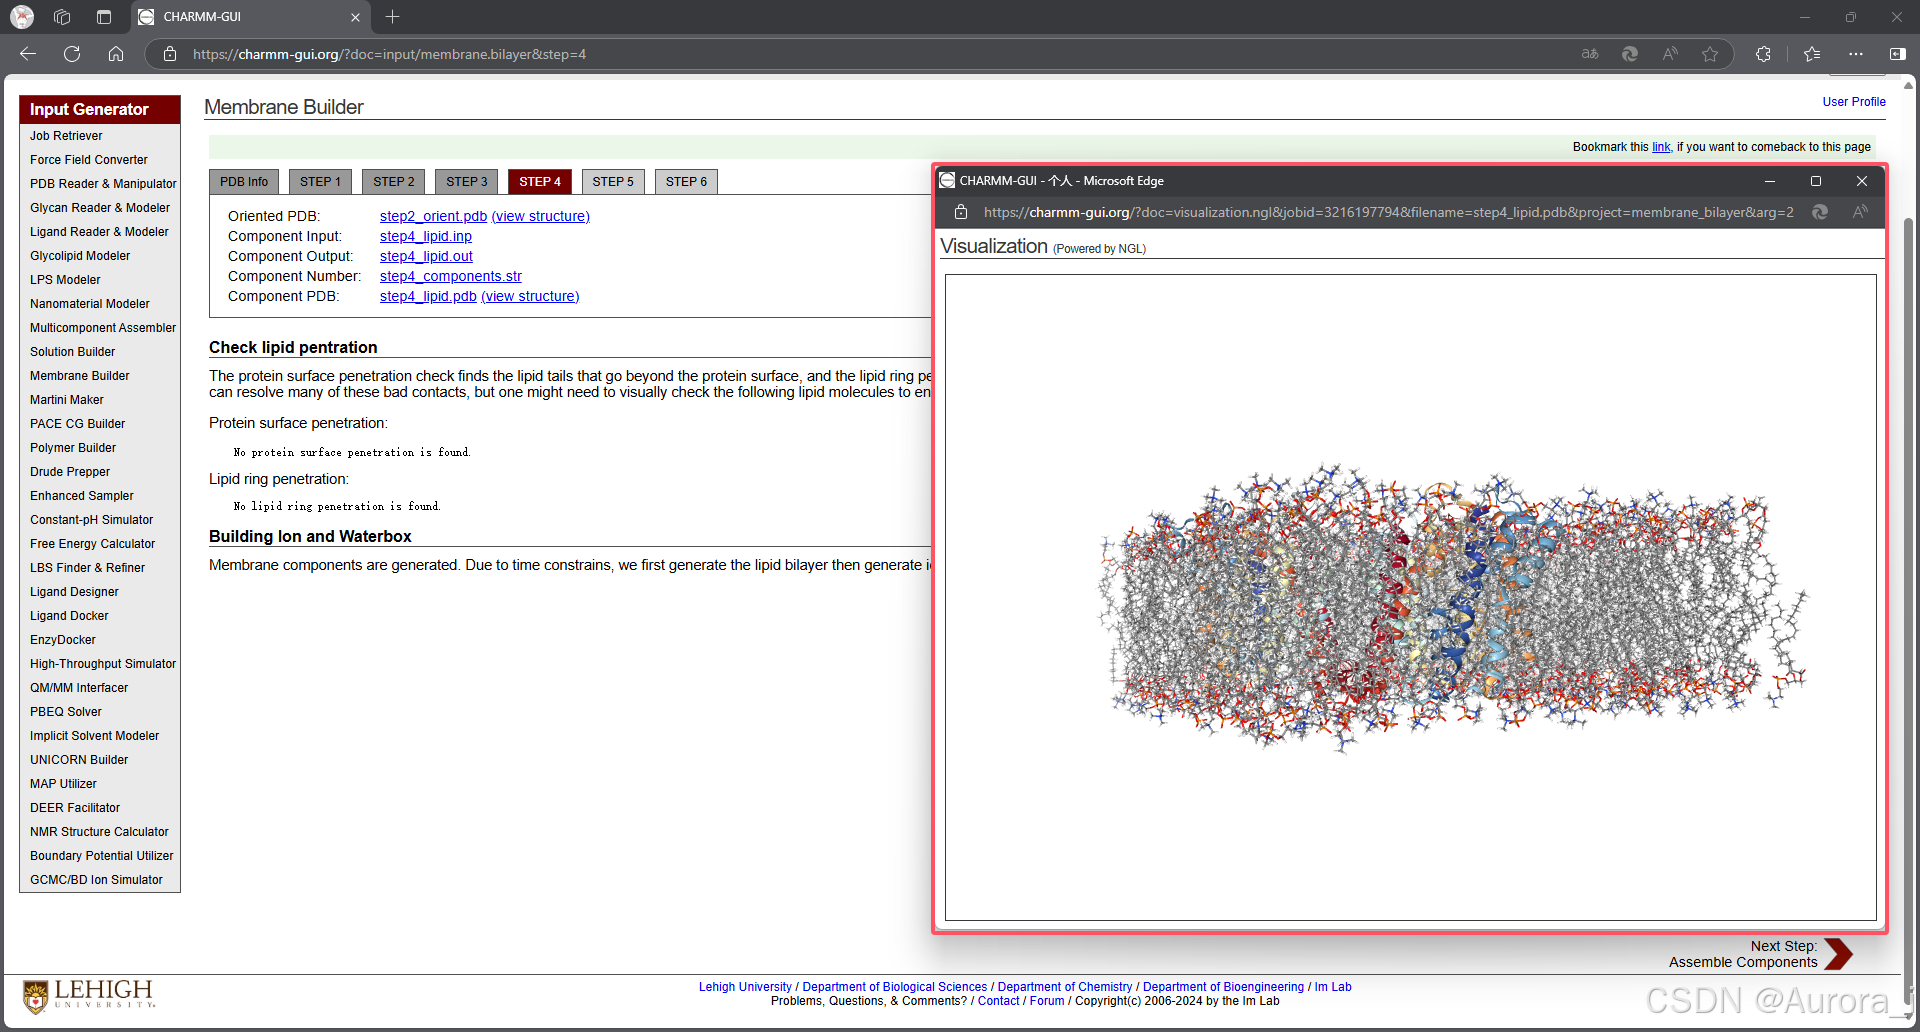Screen dimensions: 1920x1032
Task: Add this page to favorites
Action: point(1710,54)
